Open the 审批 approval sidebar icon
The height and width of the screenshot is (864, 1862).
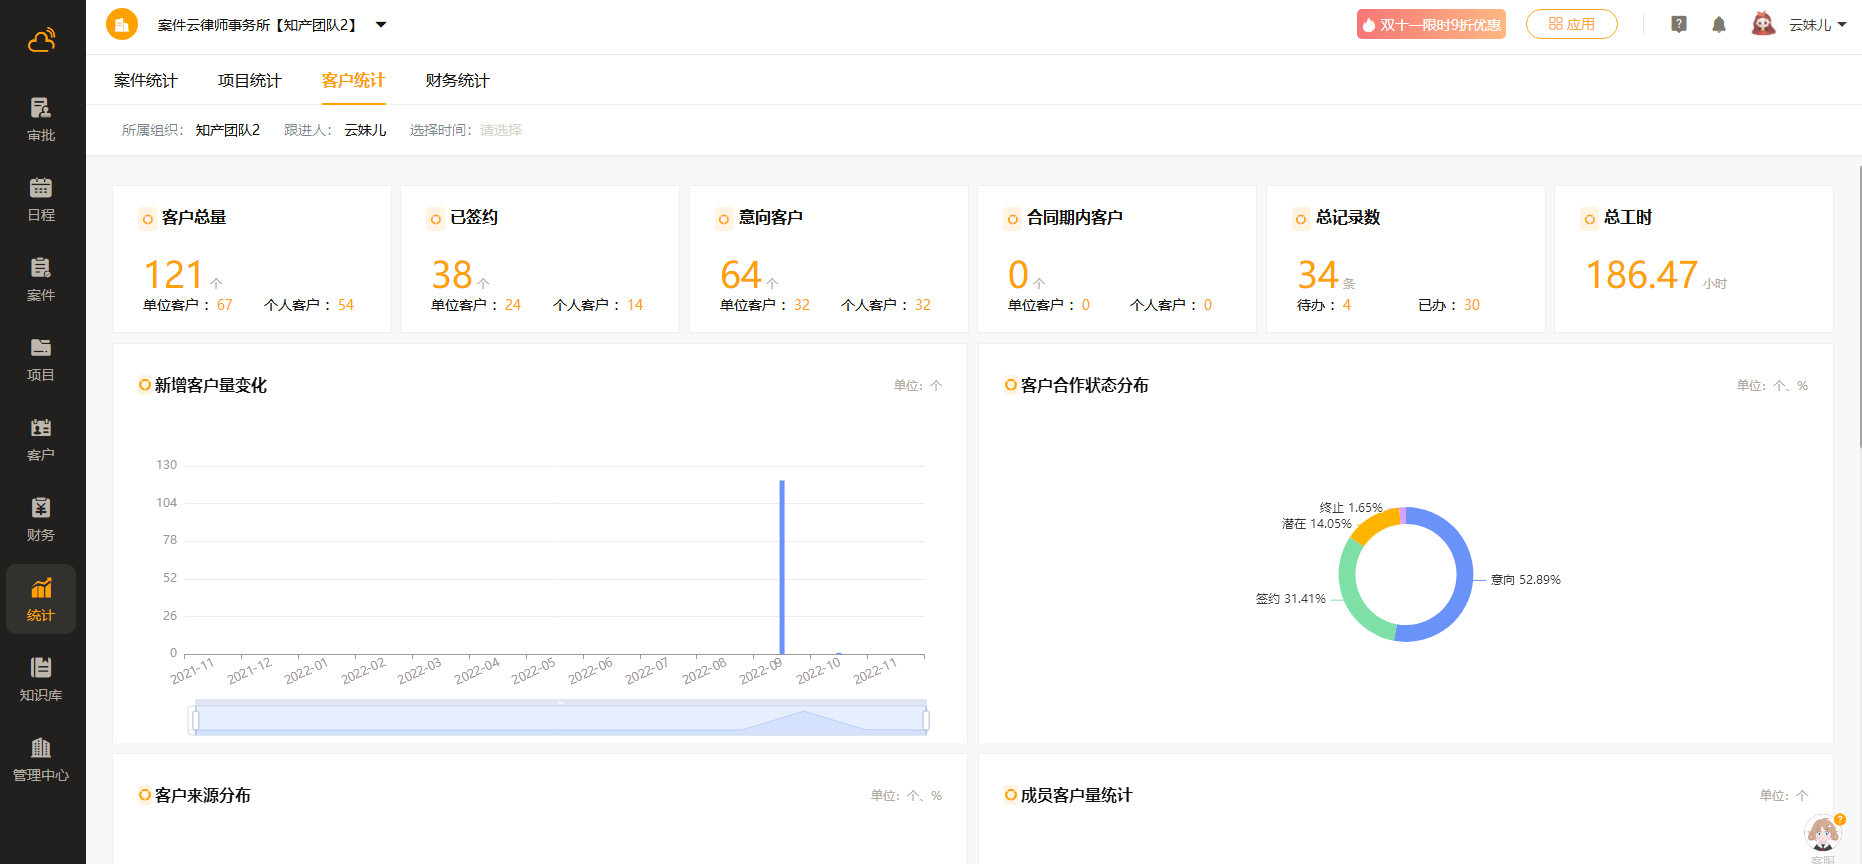click(x=41, y=119)
